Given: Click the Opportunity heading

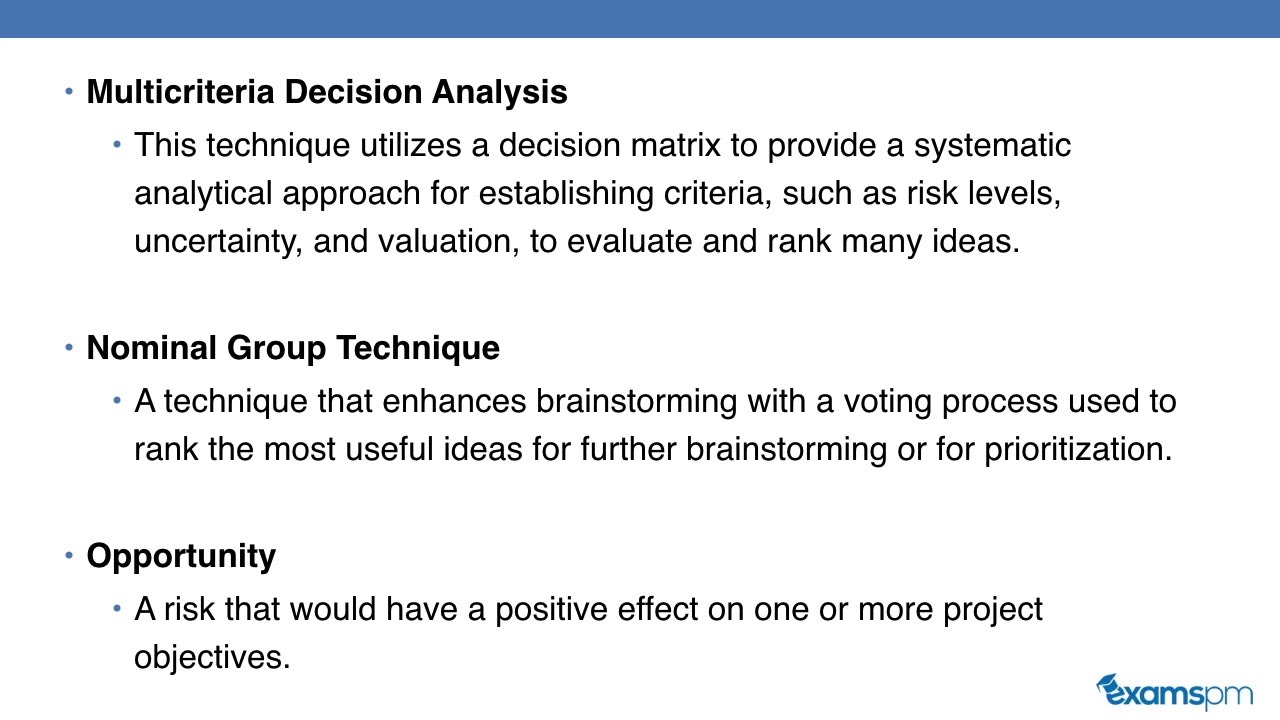Looking at the screenshot, I should [x=181, y=556].
